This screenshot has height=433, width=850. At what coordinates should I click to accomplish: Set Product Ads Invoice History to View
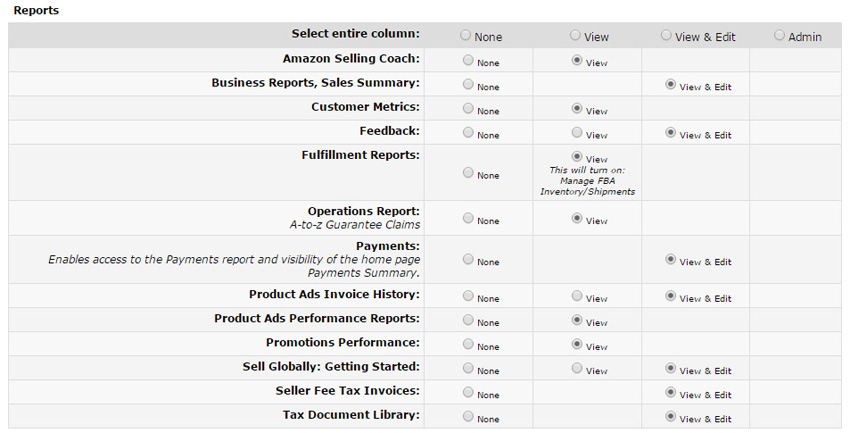(x=577, y=297)
